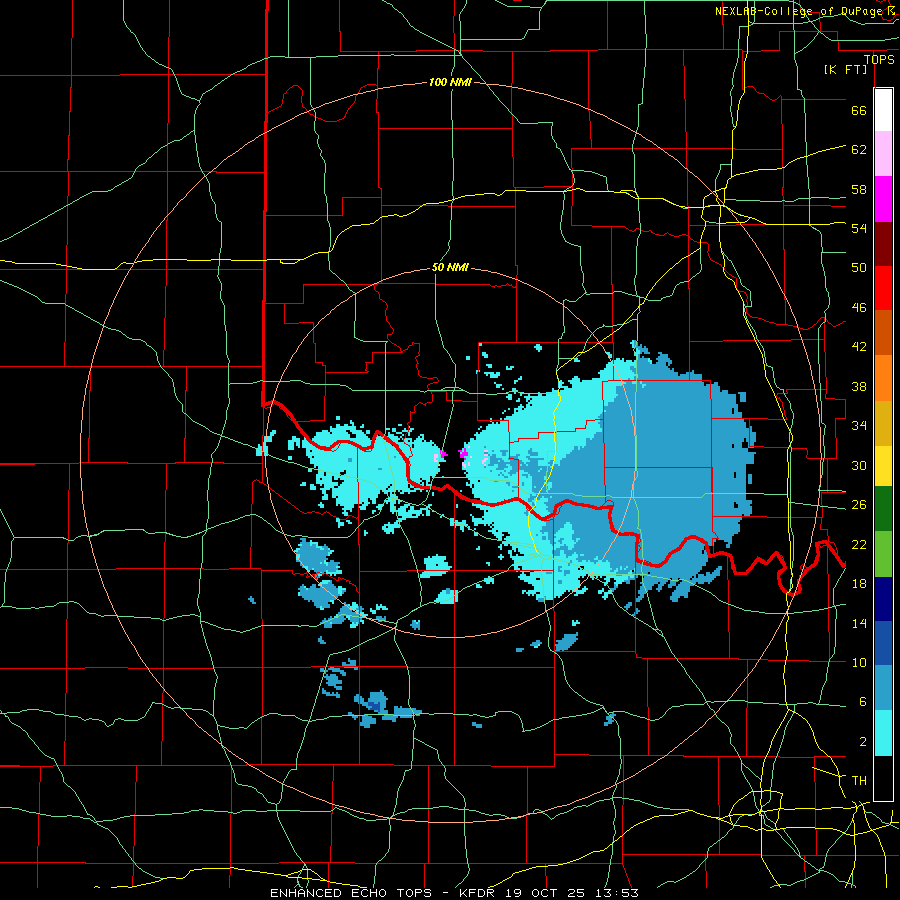
Task: Click the magenta legend color band
Action: (x=883, y=199)
